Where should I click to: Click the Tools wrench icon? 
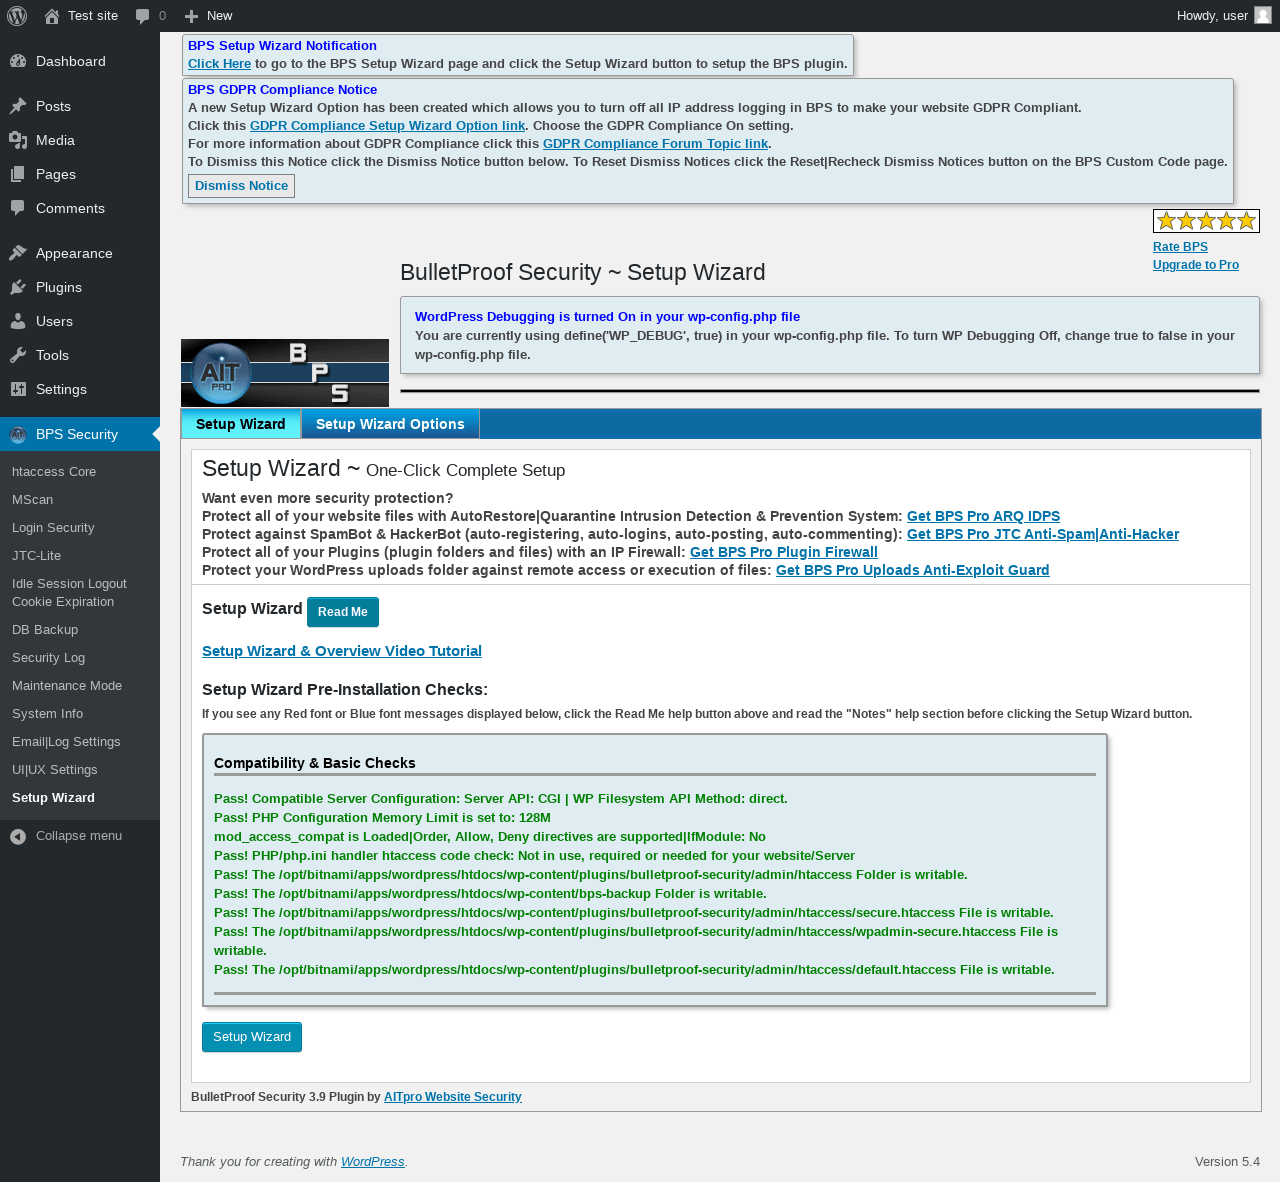18,355
